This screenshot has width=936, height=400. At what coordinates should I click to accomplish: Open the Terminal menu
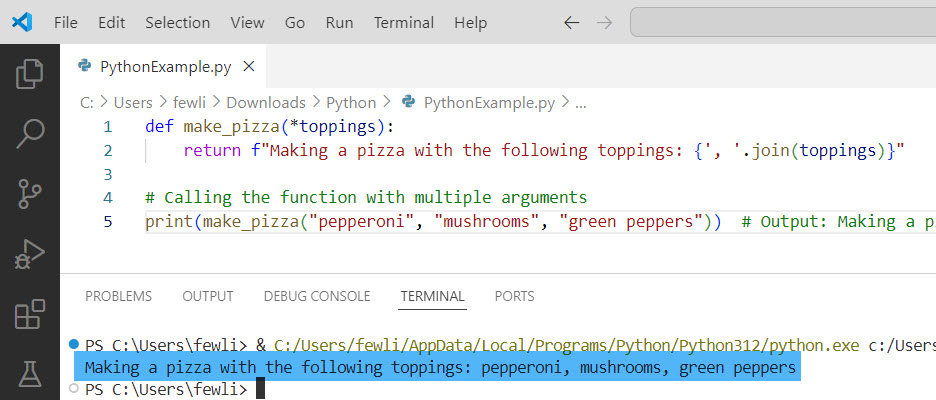[x=404, y=23]
